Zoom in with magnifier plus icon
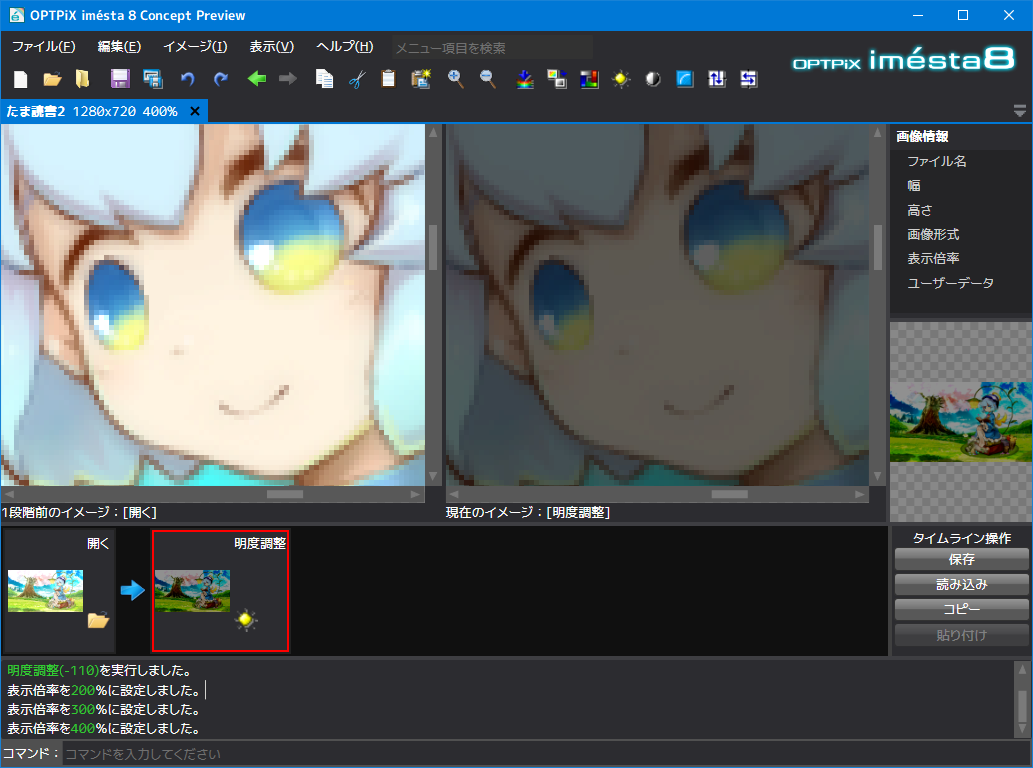The image size is (1033, 768). point(455,80)
